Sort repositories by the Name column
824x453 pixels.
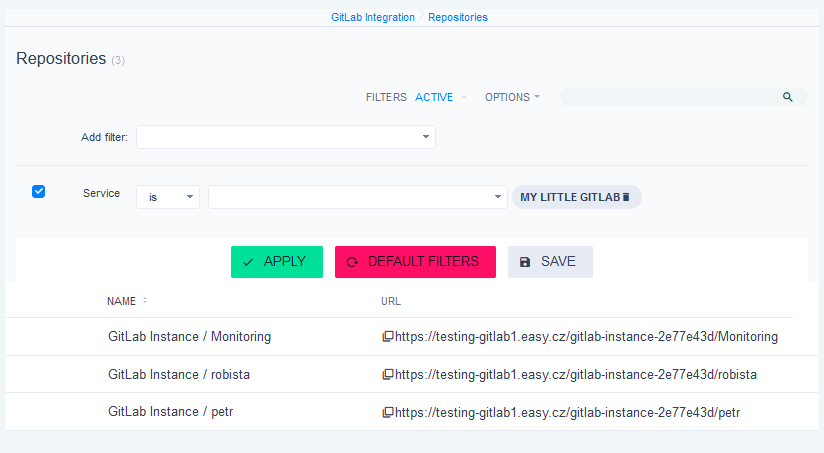point(122,301)
